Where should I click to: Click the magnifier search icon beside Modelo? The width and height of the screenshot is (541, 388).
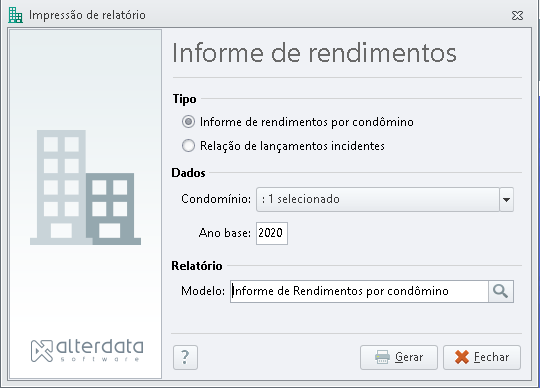click(x=501, y=291)
